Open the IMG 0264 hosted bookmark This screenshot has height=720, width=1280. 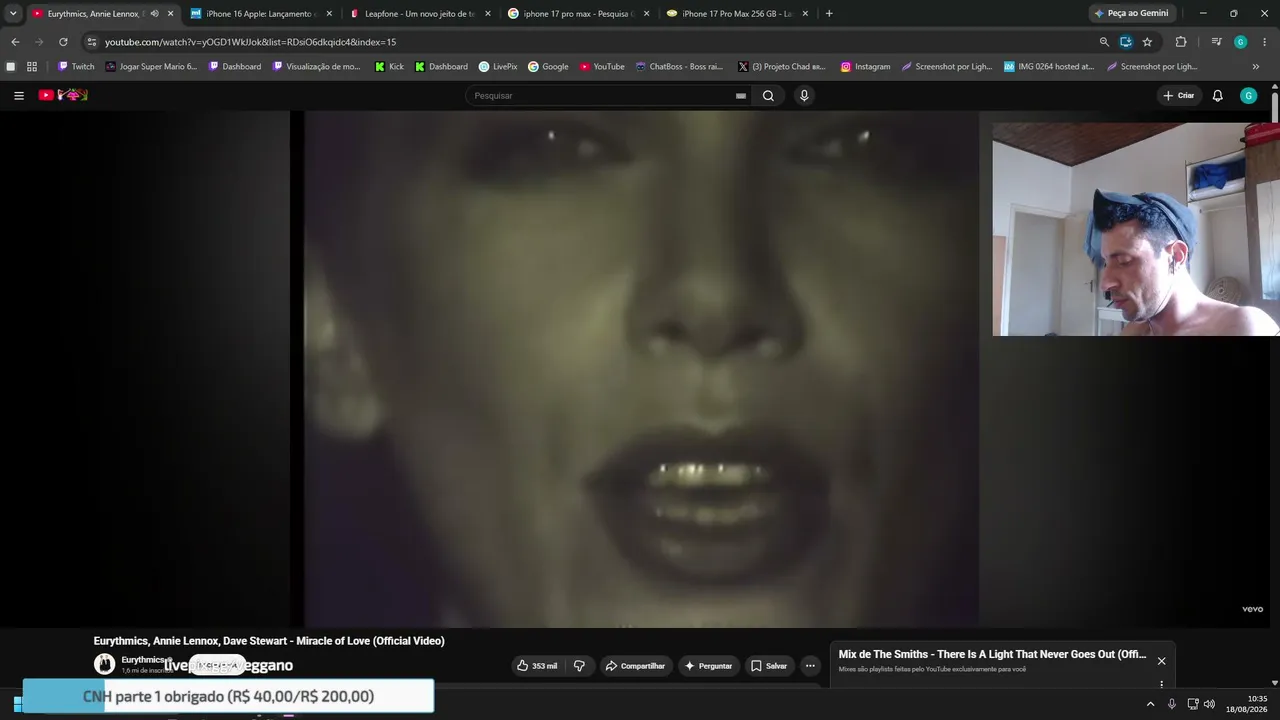coord(1049,67)
